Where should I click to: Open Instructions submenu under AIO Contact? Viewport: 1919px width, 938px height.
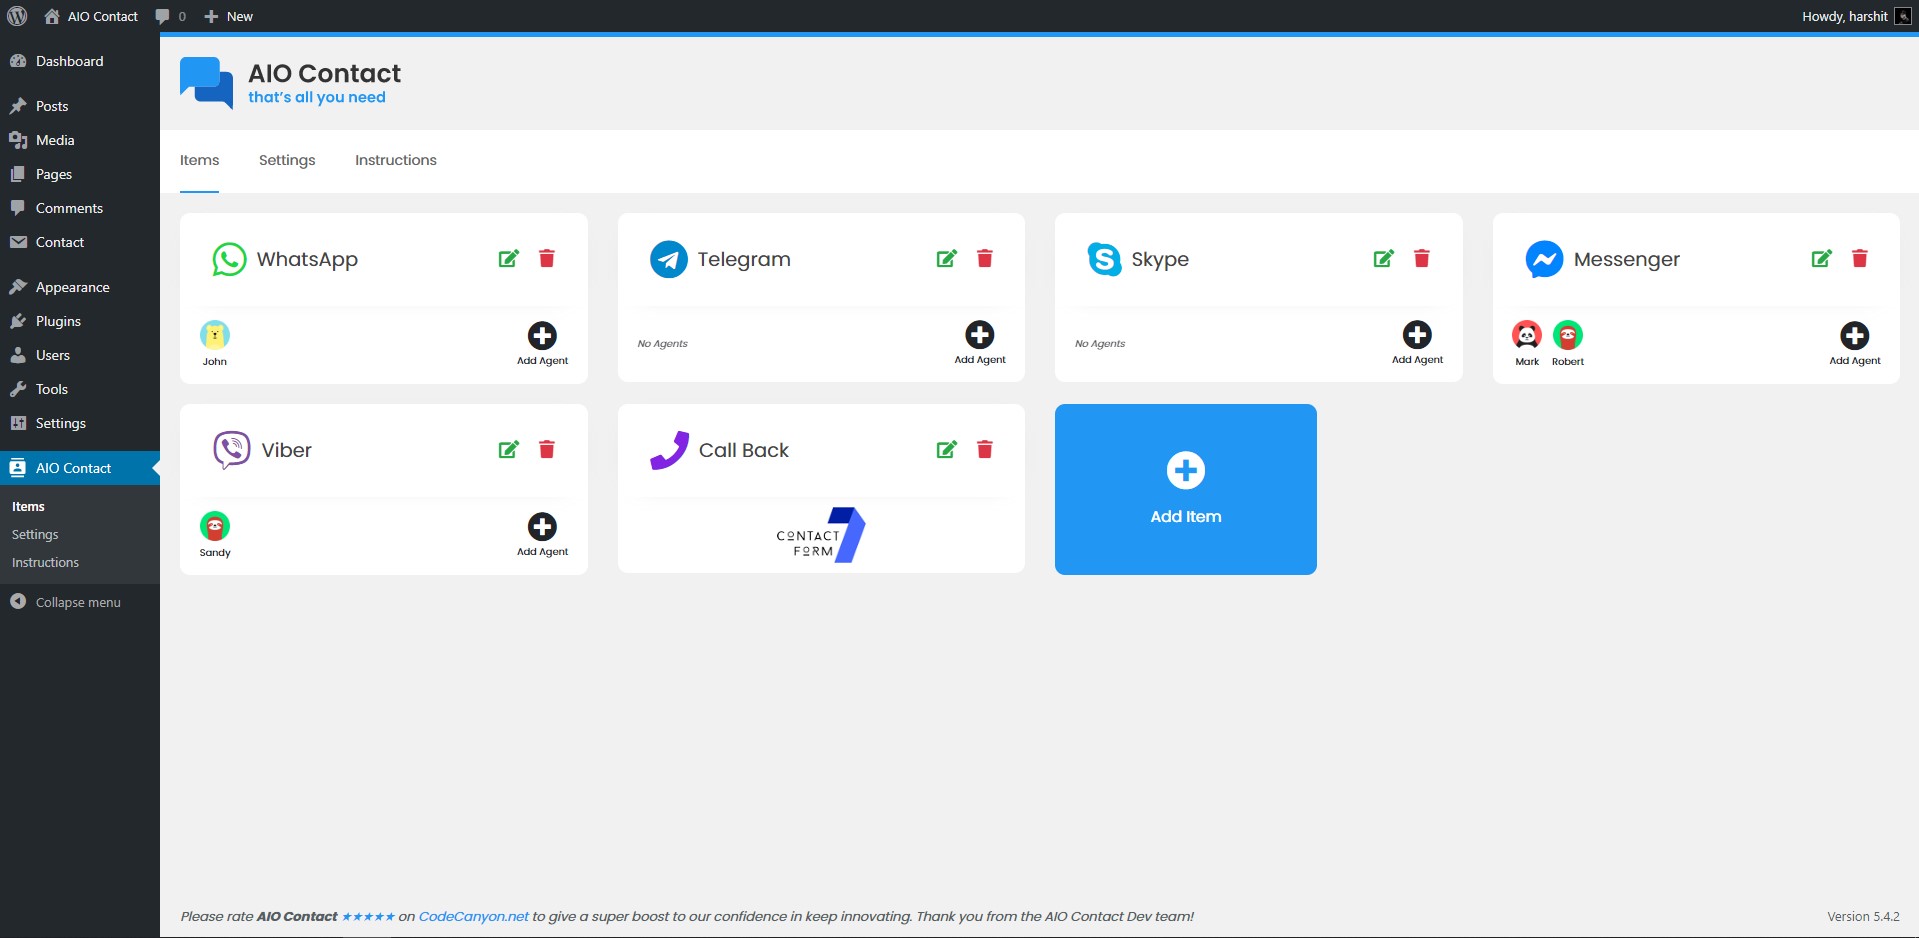point(45,563)
